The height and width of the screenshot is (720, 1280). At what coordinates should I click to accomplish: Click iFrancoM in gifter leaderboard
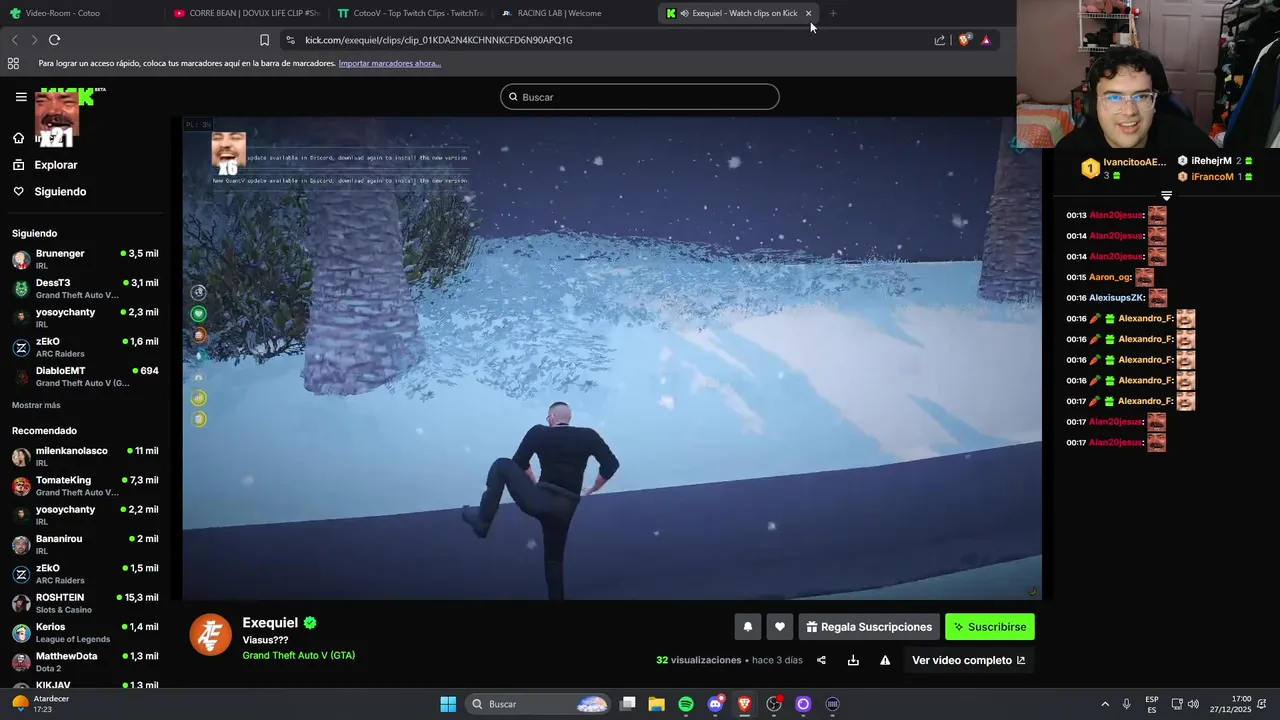[1215, 177]
